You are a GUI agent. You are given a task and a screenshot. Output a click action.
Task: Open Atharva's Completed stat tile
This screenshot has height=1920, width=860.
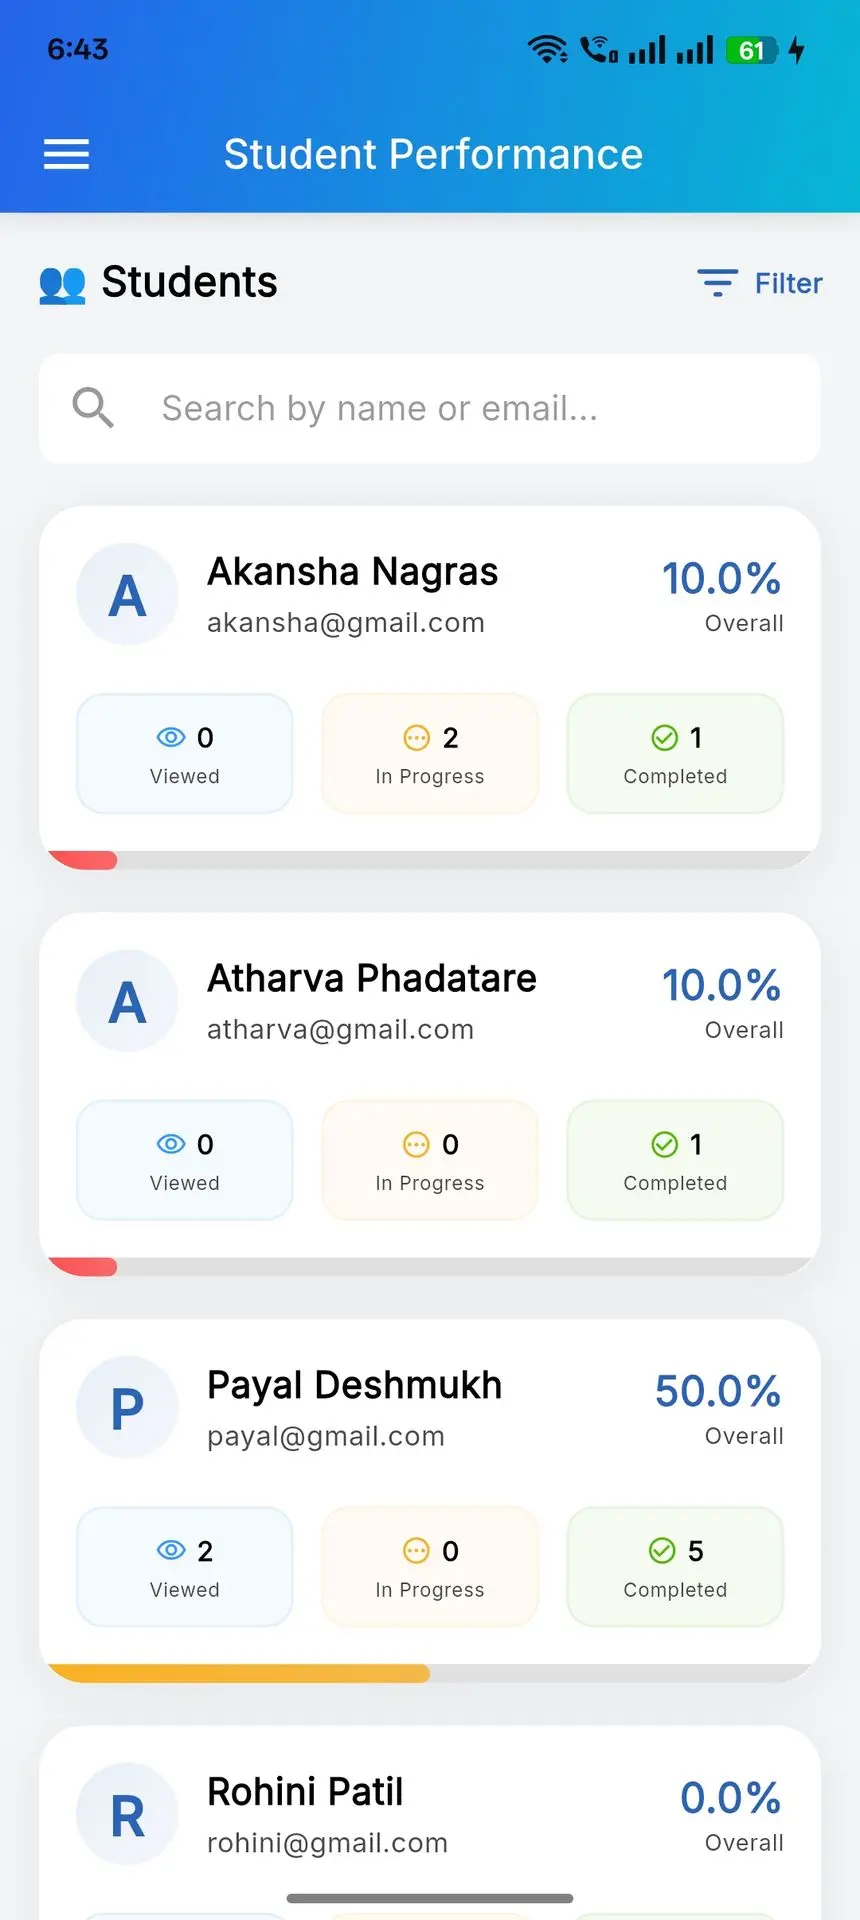(675, 1160)
